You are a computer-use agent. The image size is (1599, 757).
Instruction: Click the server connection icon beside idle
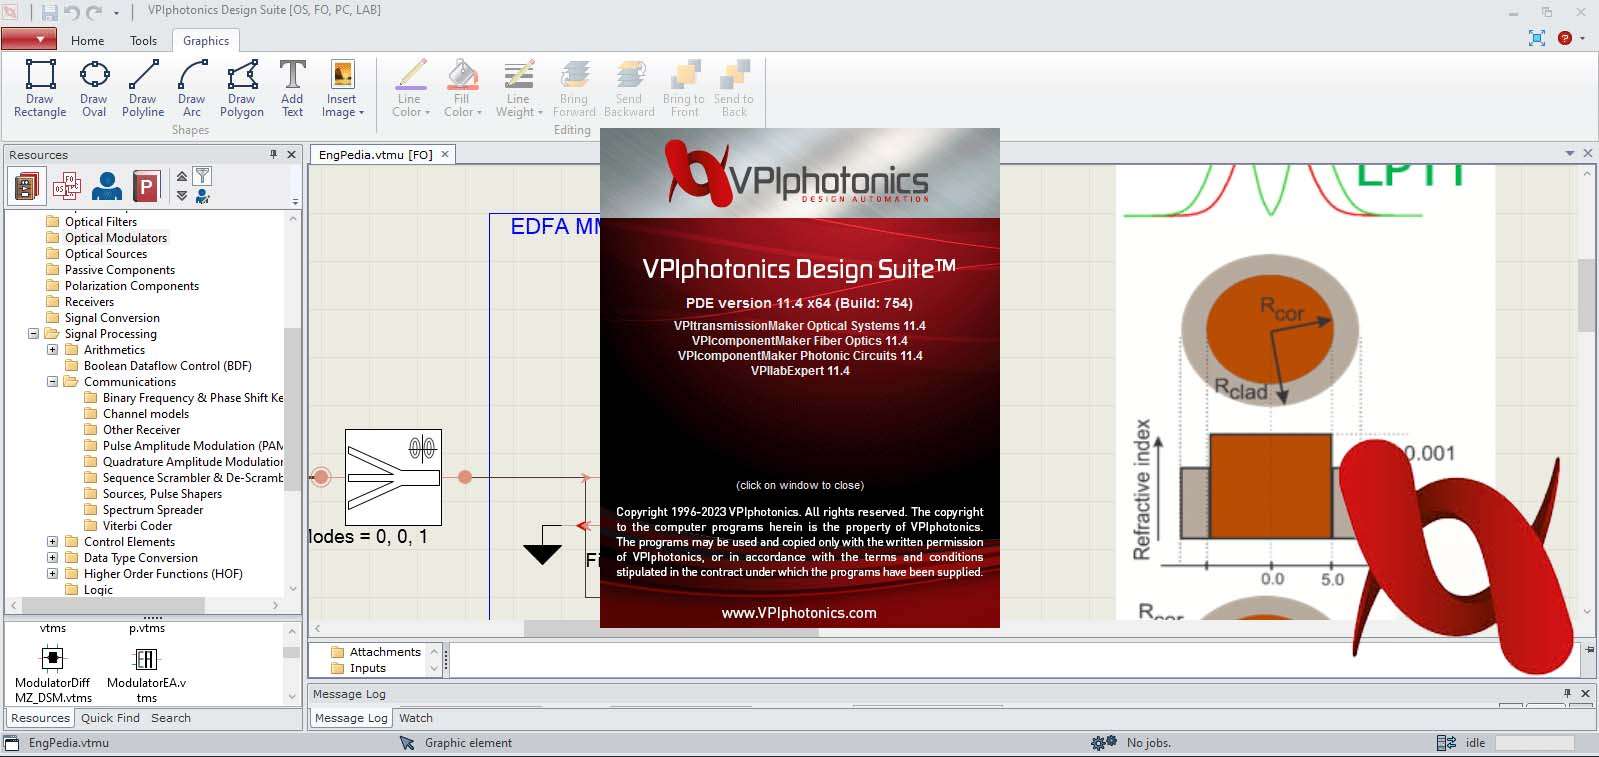click(x=1446, y=743)
